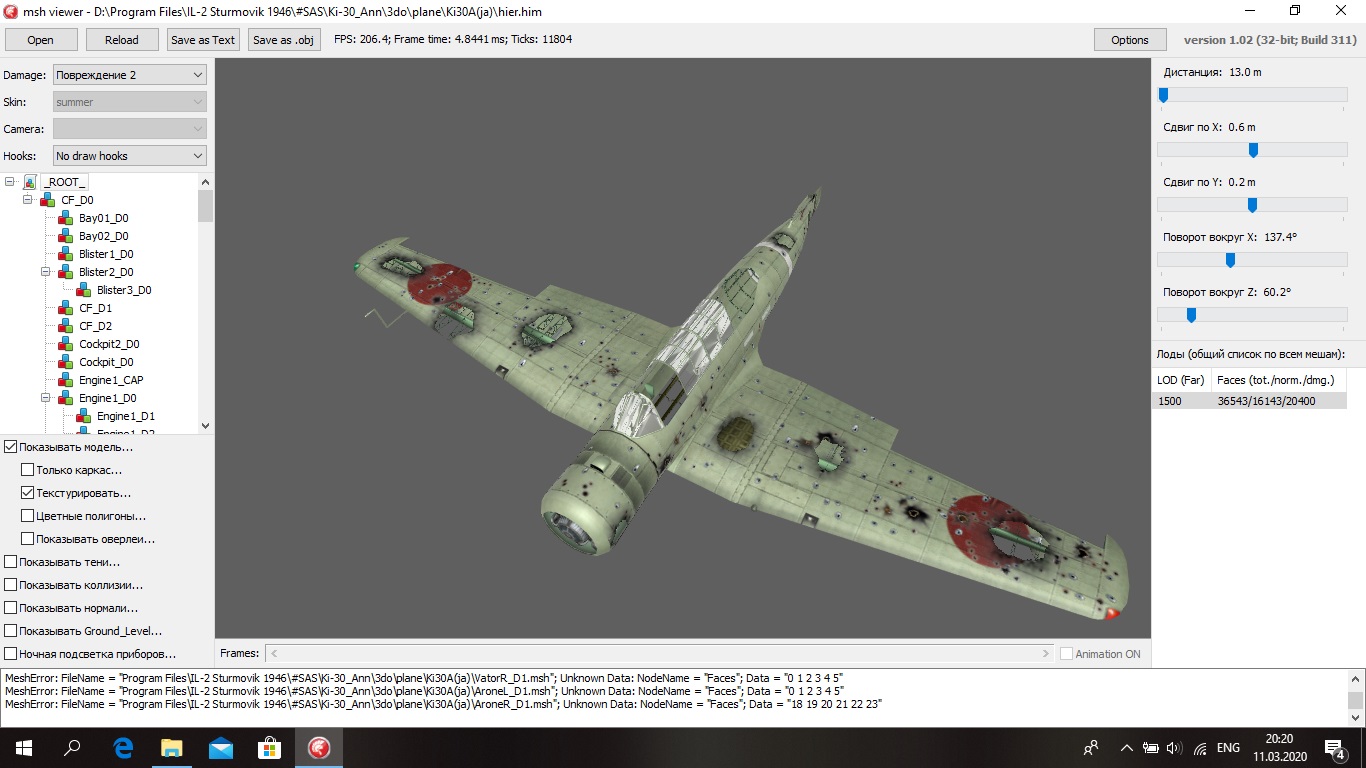The width and height of the screenshot is (1366, 768).
Task: Enable Только каркас wireframe checkbox
Action: pyautogui.click(x=28, y=470)
